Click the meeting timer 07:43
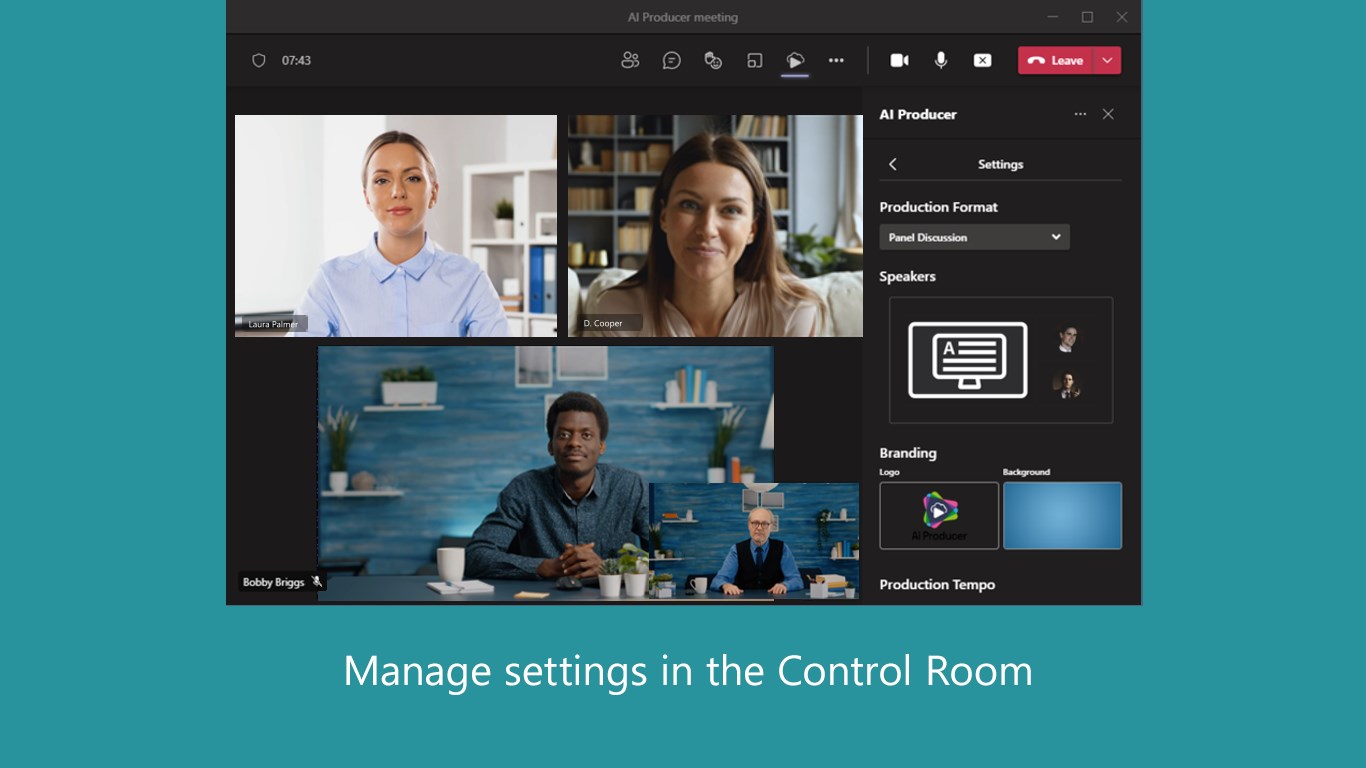Image resolution: width=1366 pixels, height=768 pixels. pos(296,60)
